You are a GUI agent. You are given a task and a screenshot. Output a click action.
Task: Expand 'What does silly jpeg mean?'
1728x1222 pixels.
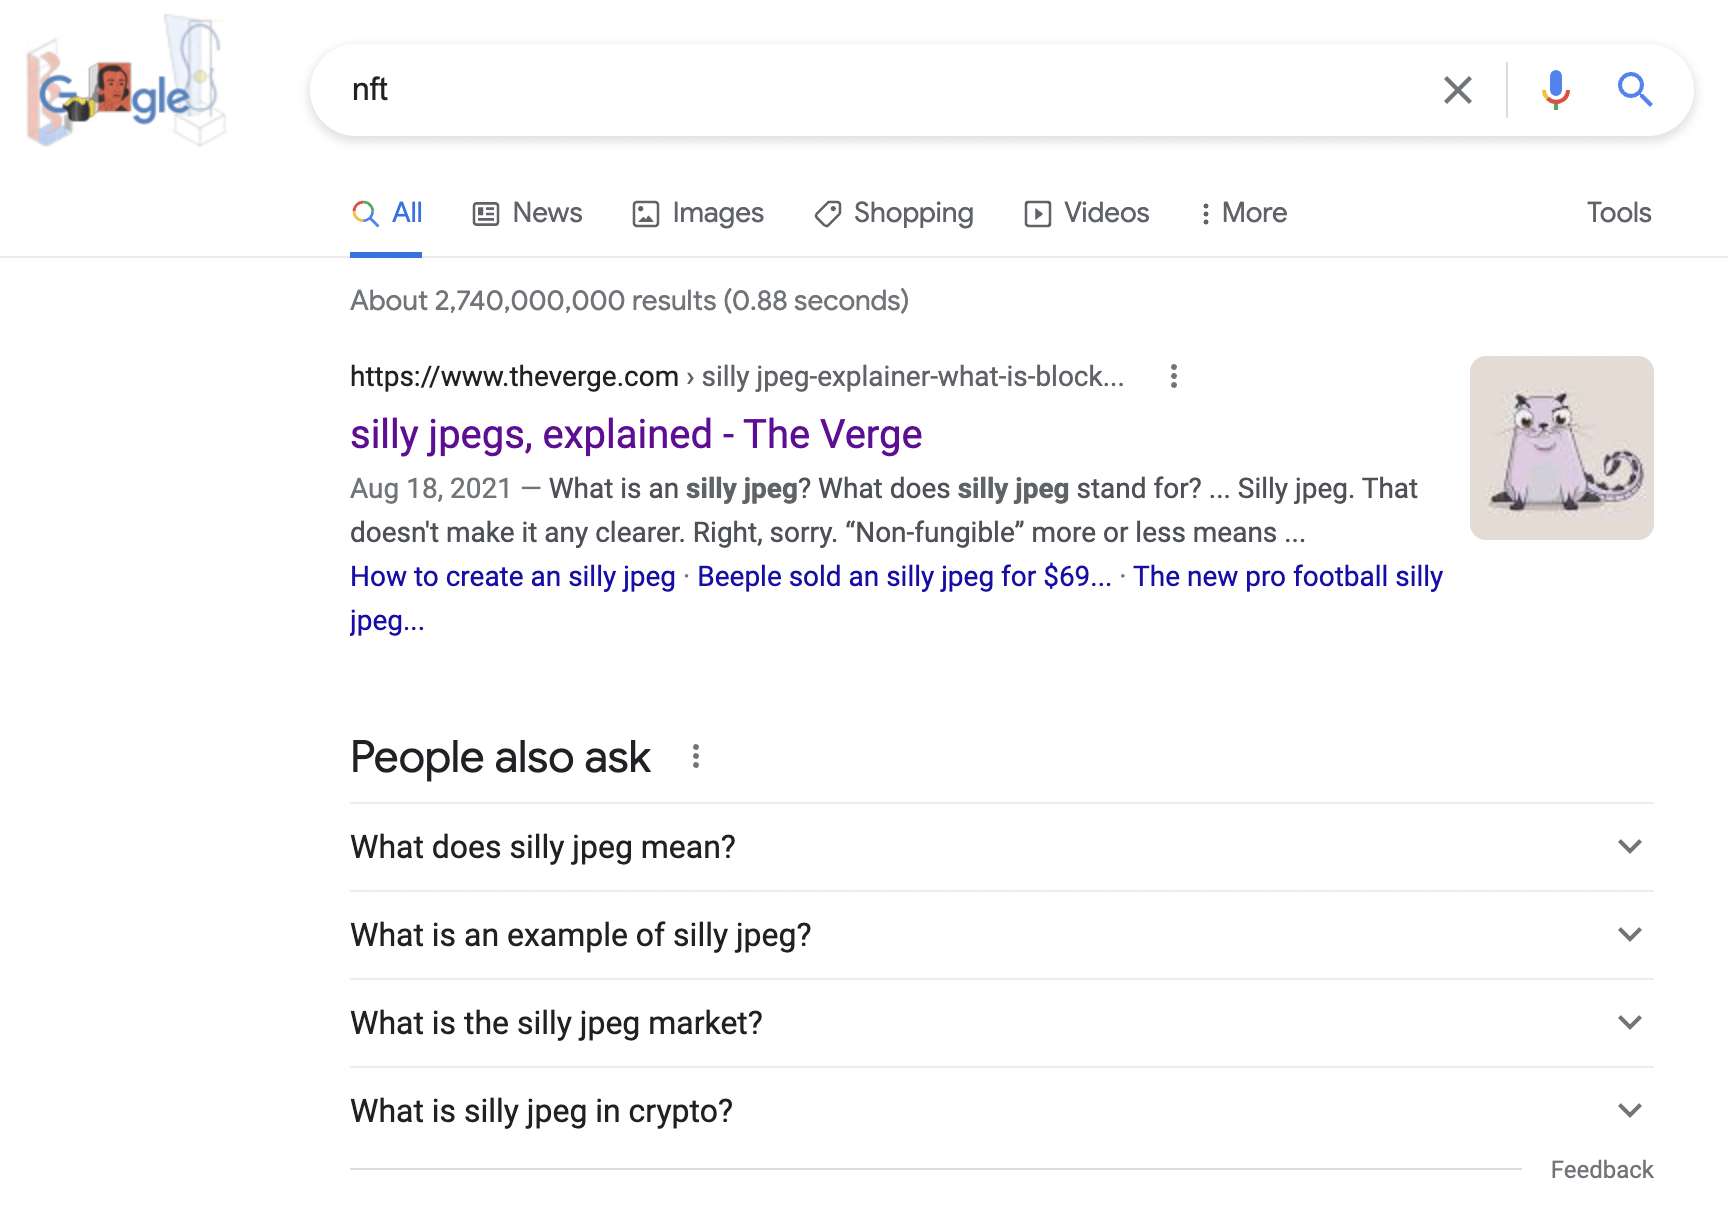click(1000, 847)
